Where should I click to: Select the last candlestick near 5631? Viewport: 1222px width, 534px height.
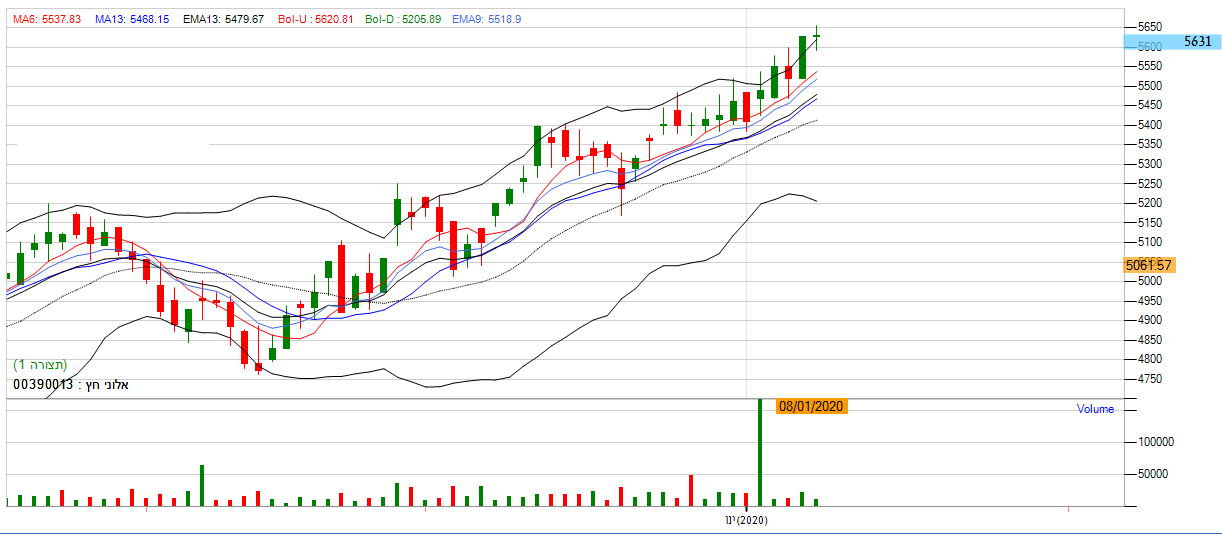pyautogui.click(x=817, y=37)
